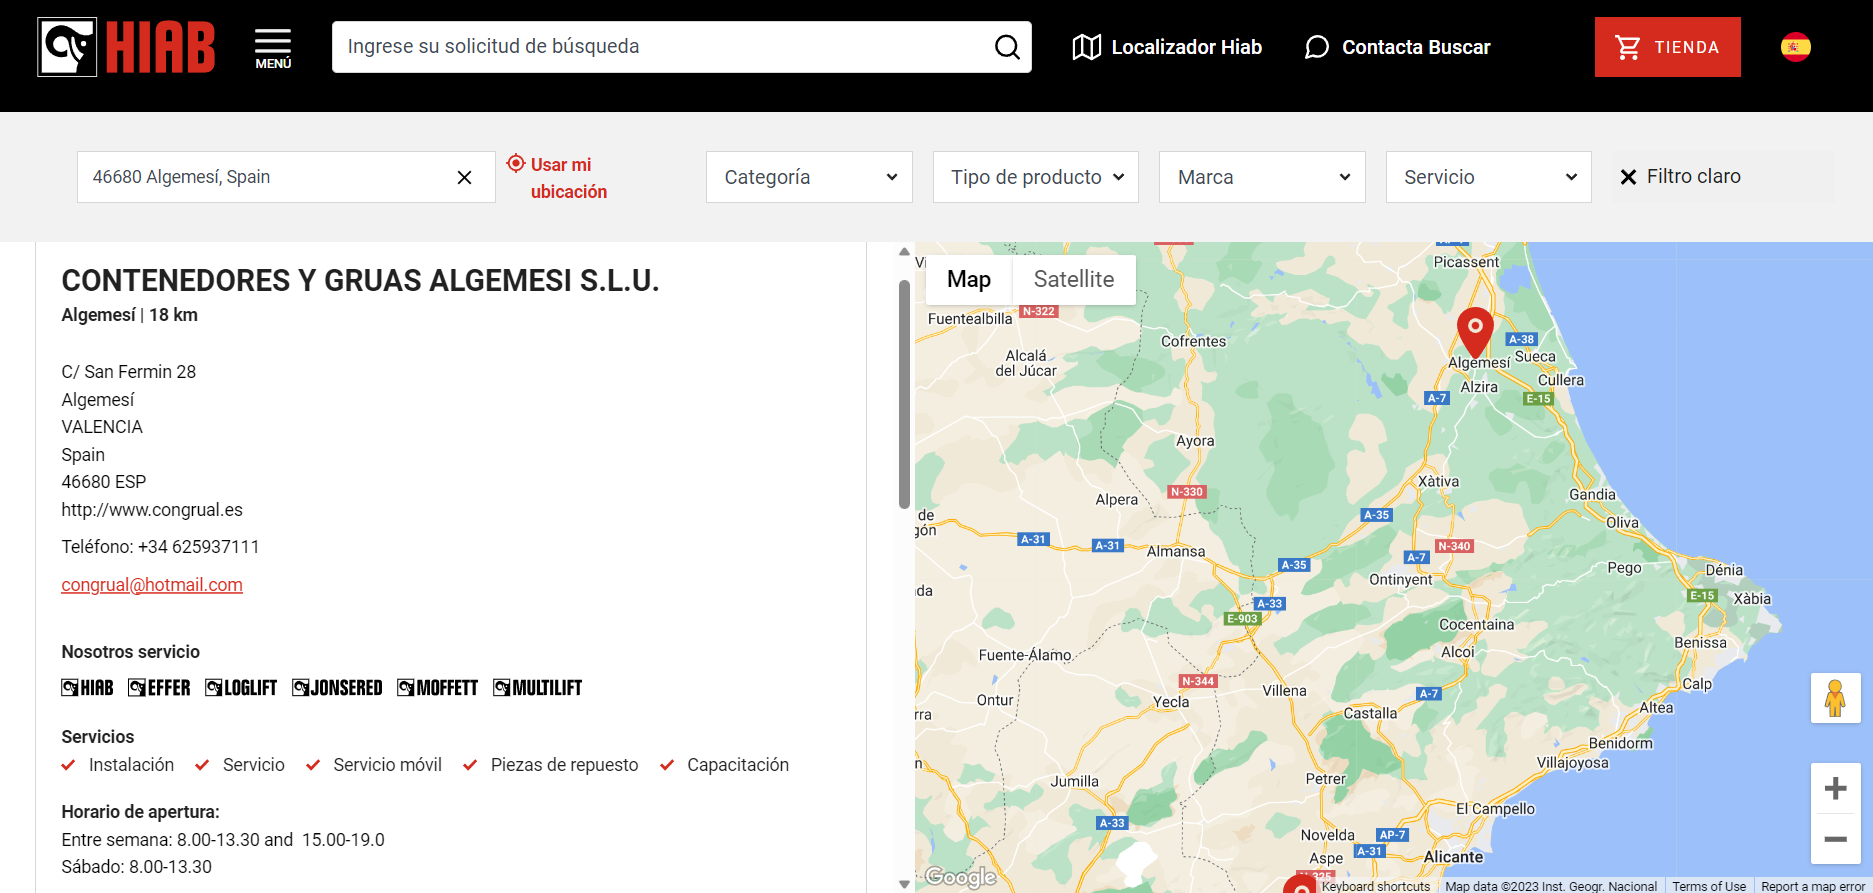This screenshot has width=1873, height=893.
Task: Expand the Marca dropdown
Action: [x=1262, y=177]
